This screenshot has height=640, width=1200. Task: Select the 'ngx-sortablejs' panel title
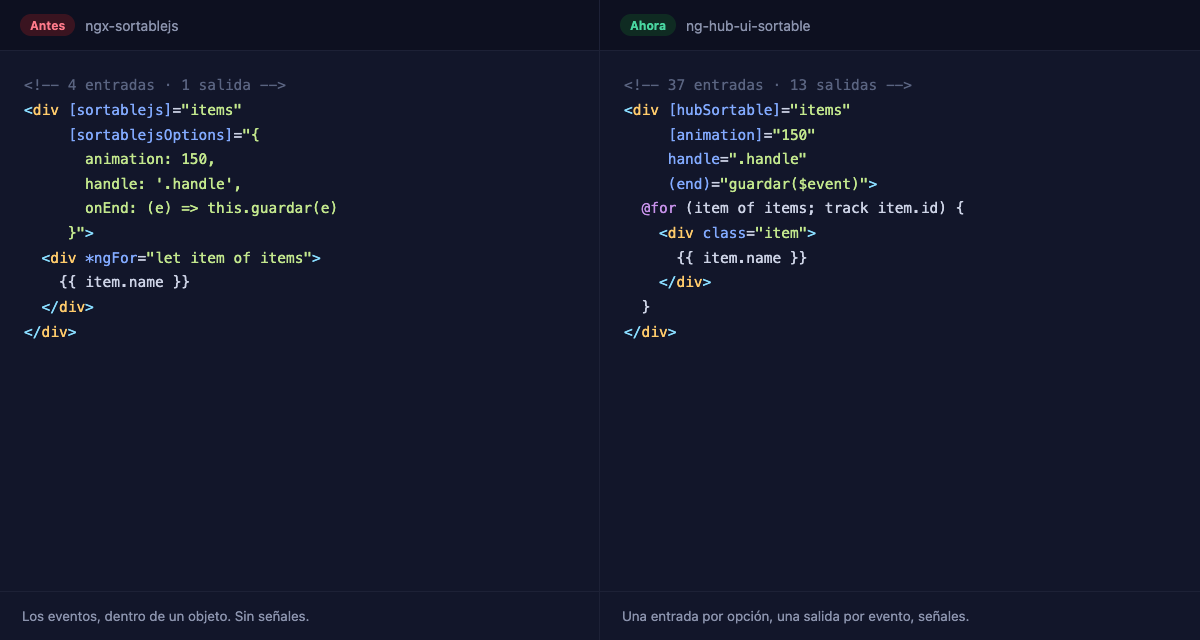[x=132, y=26]
